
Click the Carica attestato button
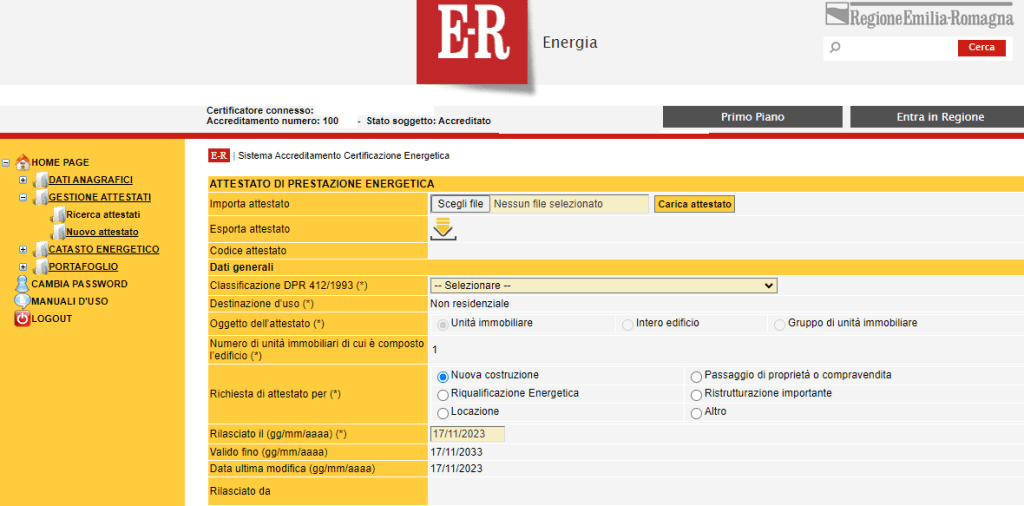[694, 204]
